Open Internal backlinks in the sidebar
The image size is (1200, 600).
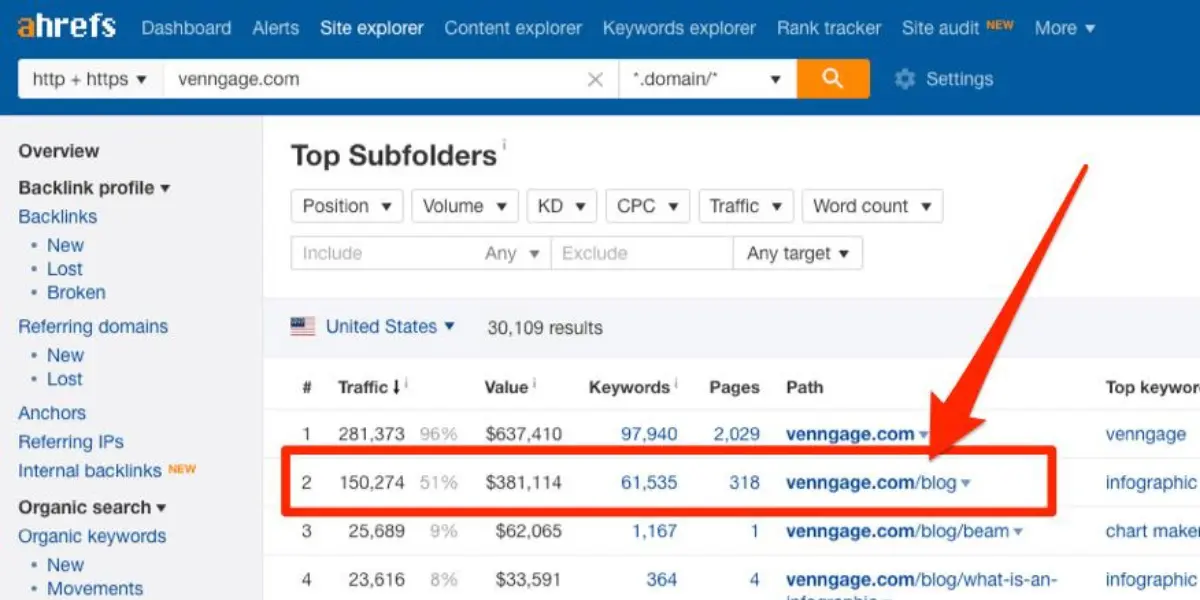click(x=90, y=471)
